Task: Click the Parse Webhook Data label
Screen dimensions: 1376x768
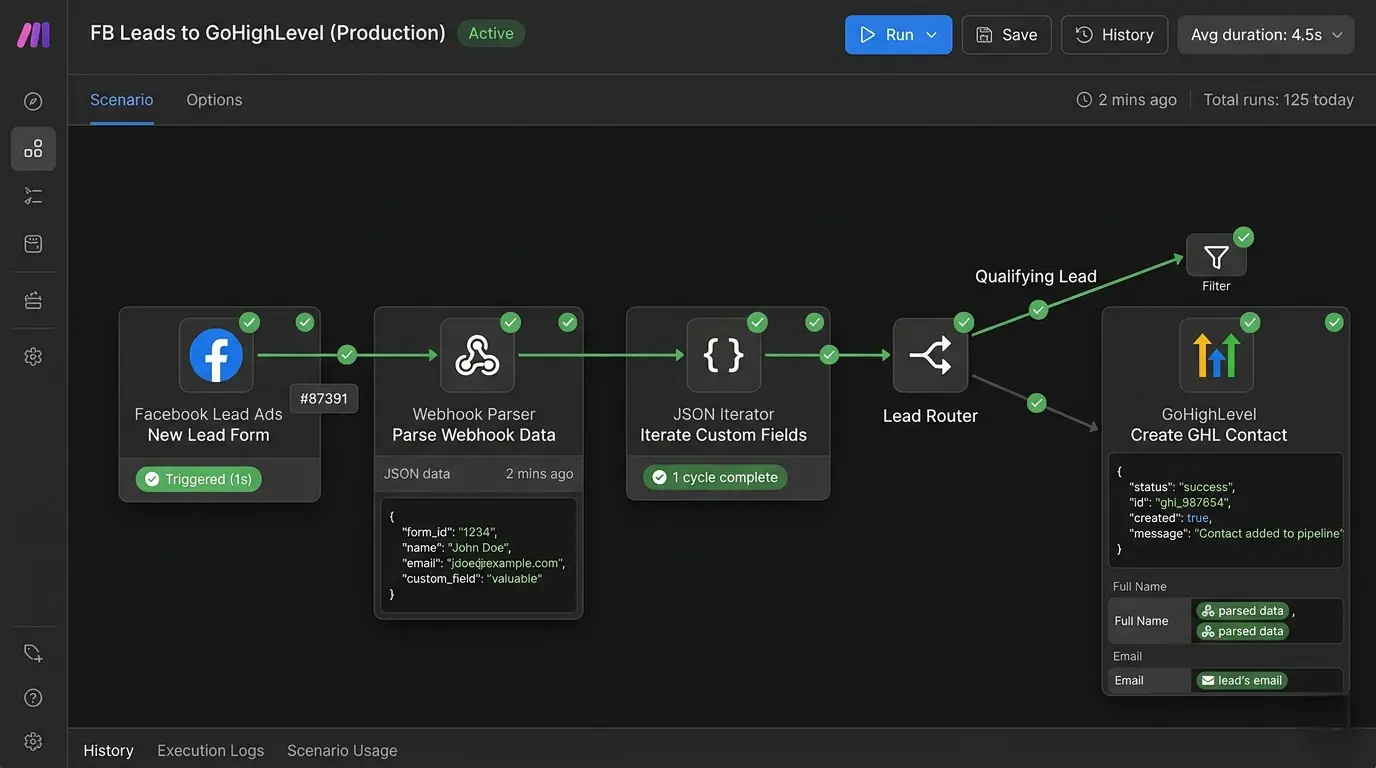Action: point(474,435)
